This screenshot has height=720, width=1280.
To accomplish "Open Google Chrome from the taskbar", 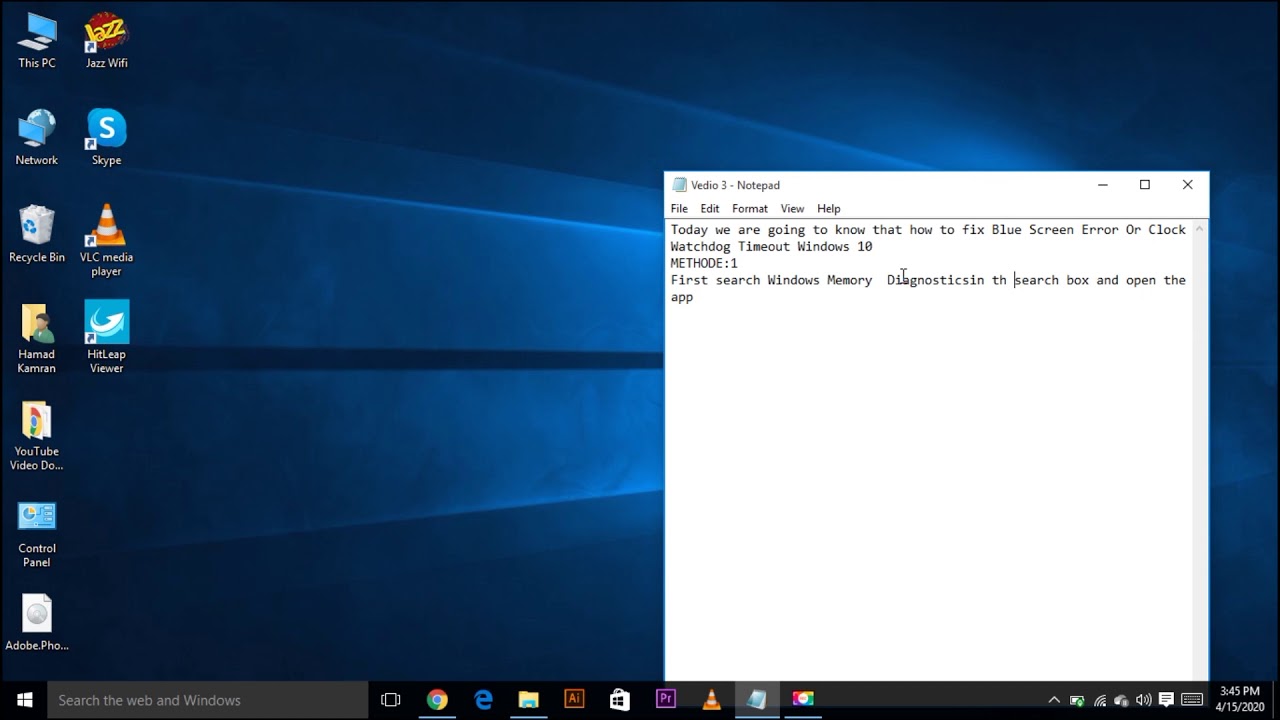I will point(437,700).
